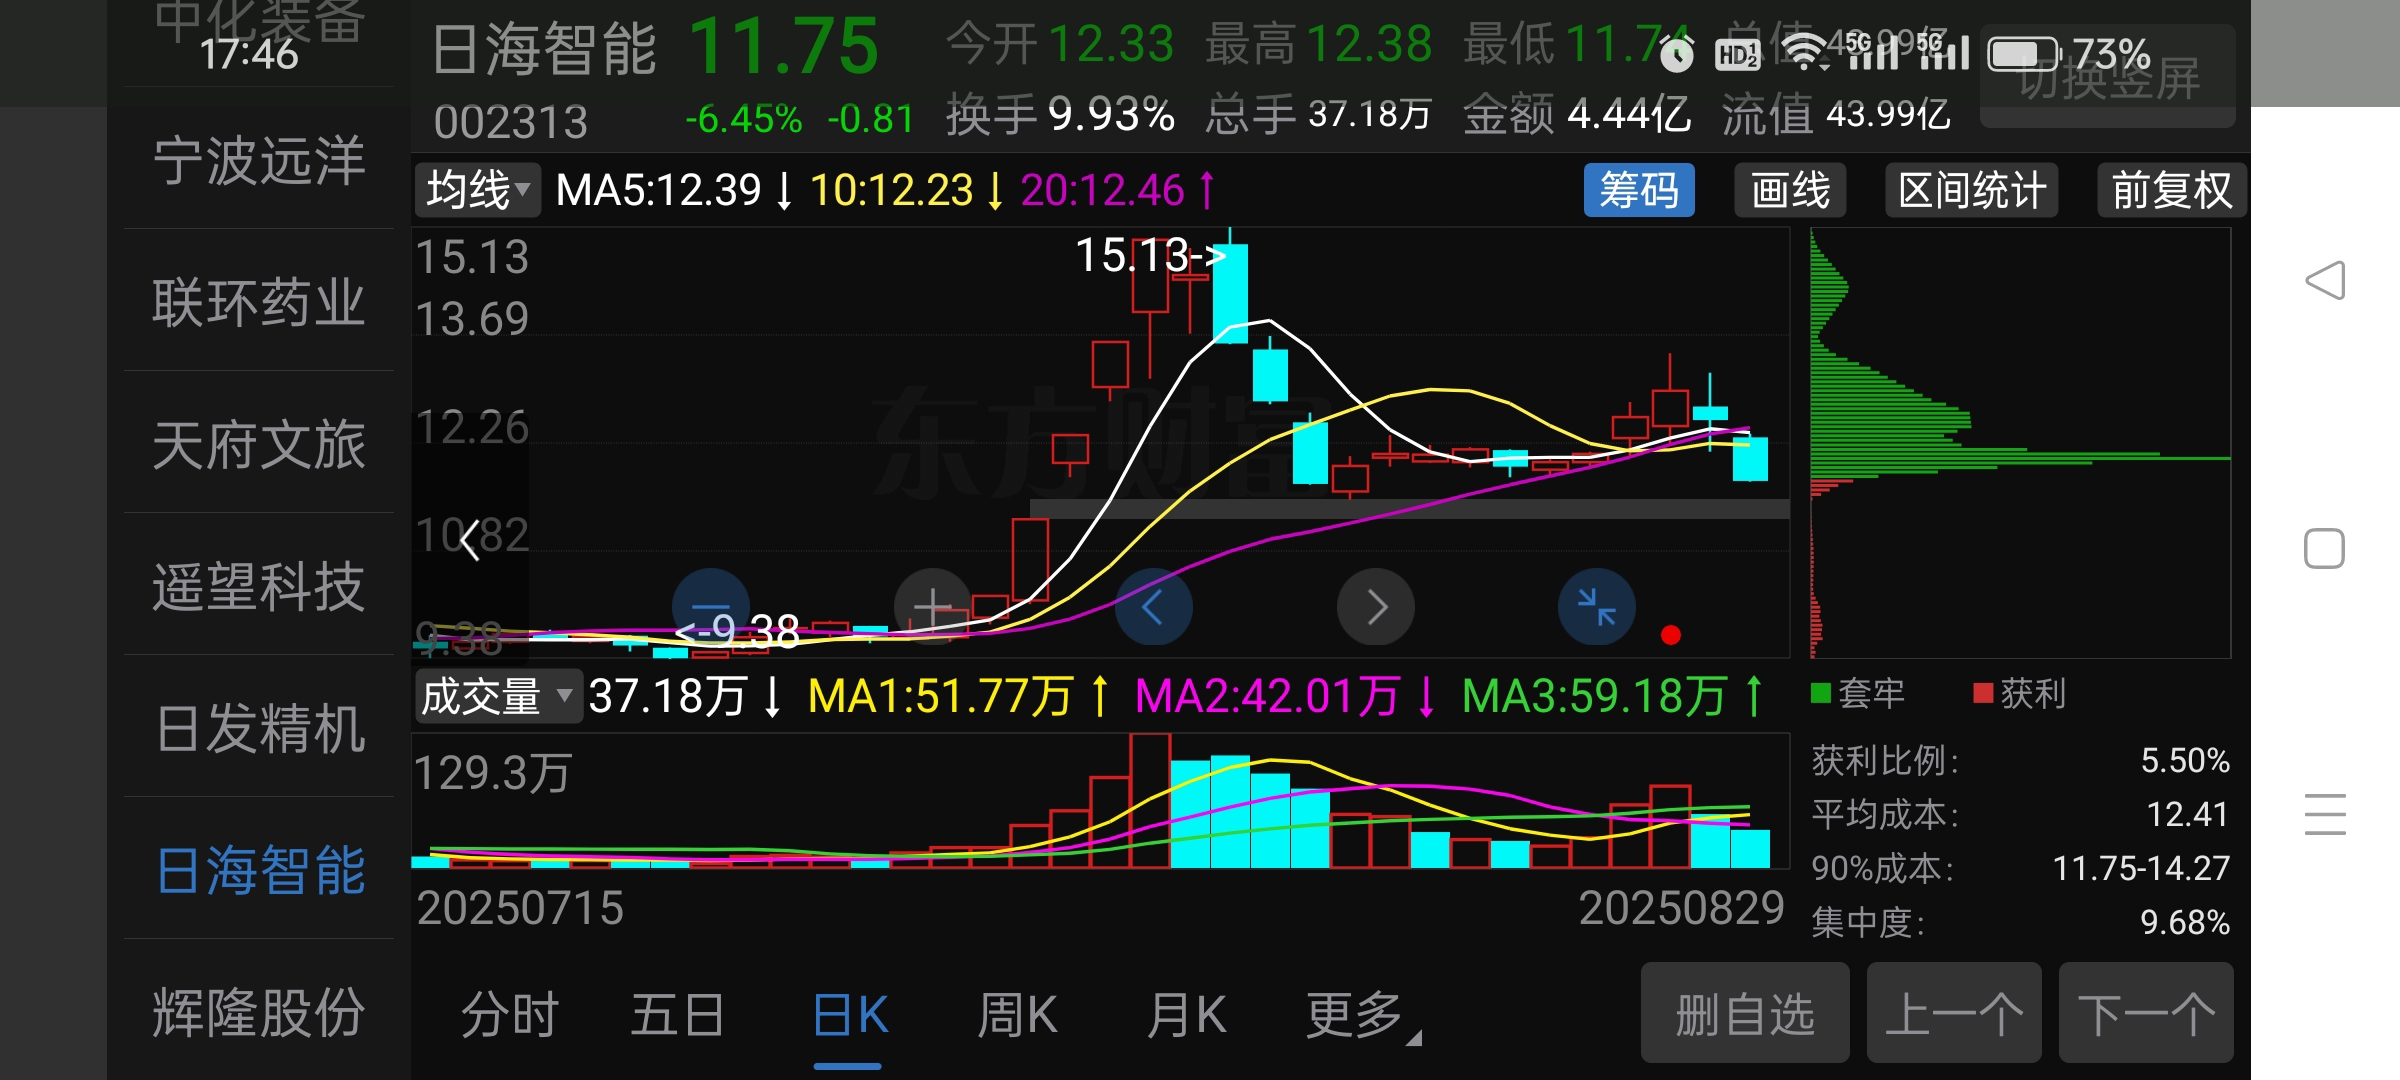
Task: Tap 切换竖屏 to switch portrait mode
Action: tap(2108, 78)
